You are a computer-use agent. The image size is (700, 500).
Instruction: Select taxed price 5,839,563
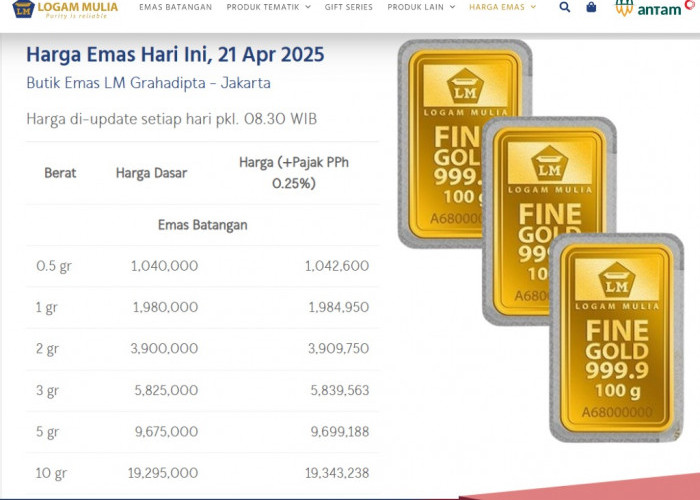pyautogui.click(x=340, y=391)
